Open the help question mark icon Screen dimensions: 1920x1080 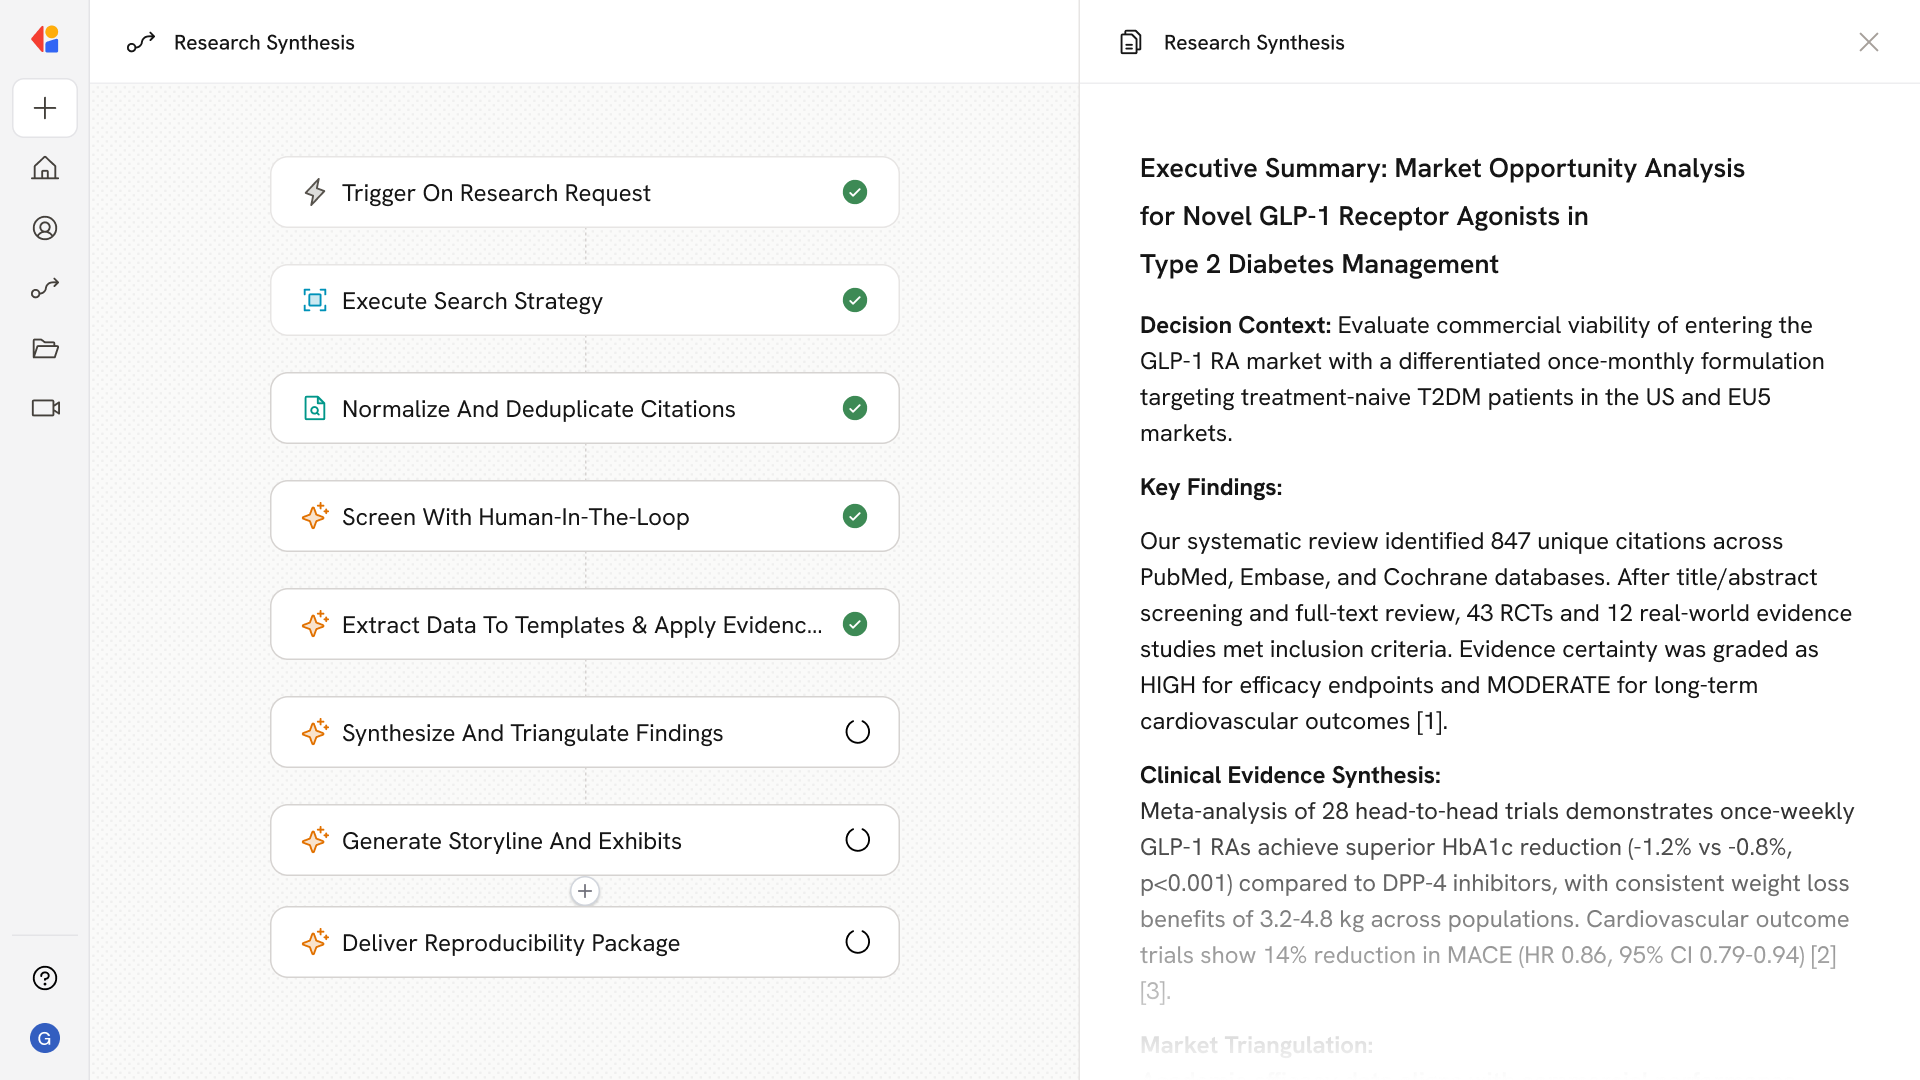[45, 978]
